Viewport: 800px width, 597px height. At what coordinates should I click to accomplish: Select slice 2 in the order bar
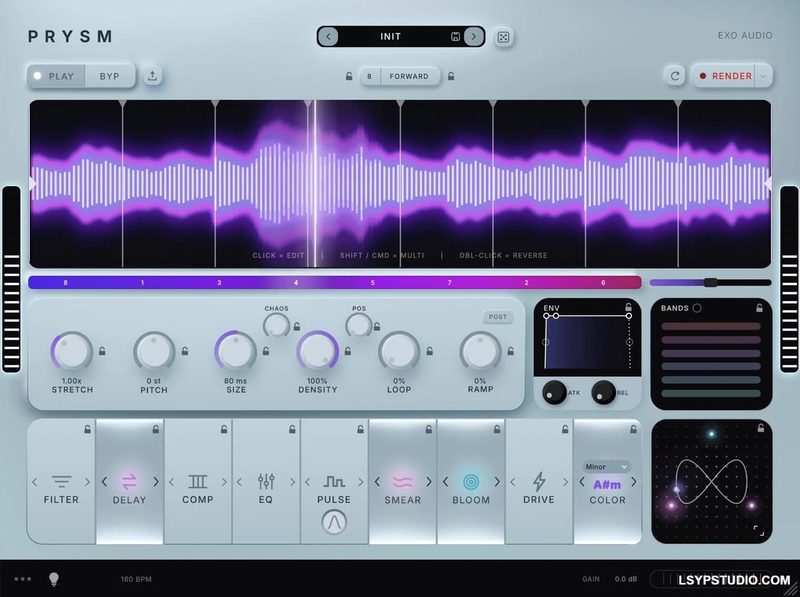[527, 283]
